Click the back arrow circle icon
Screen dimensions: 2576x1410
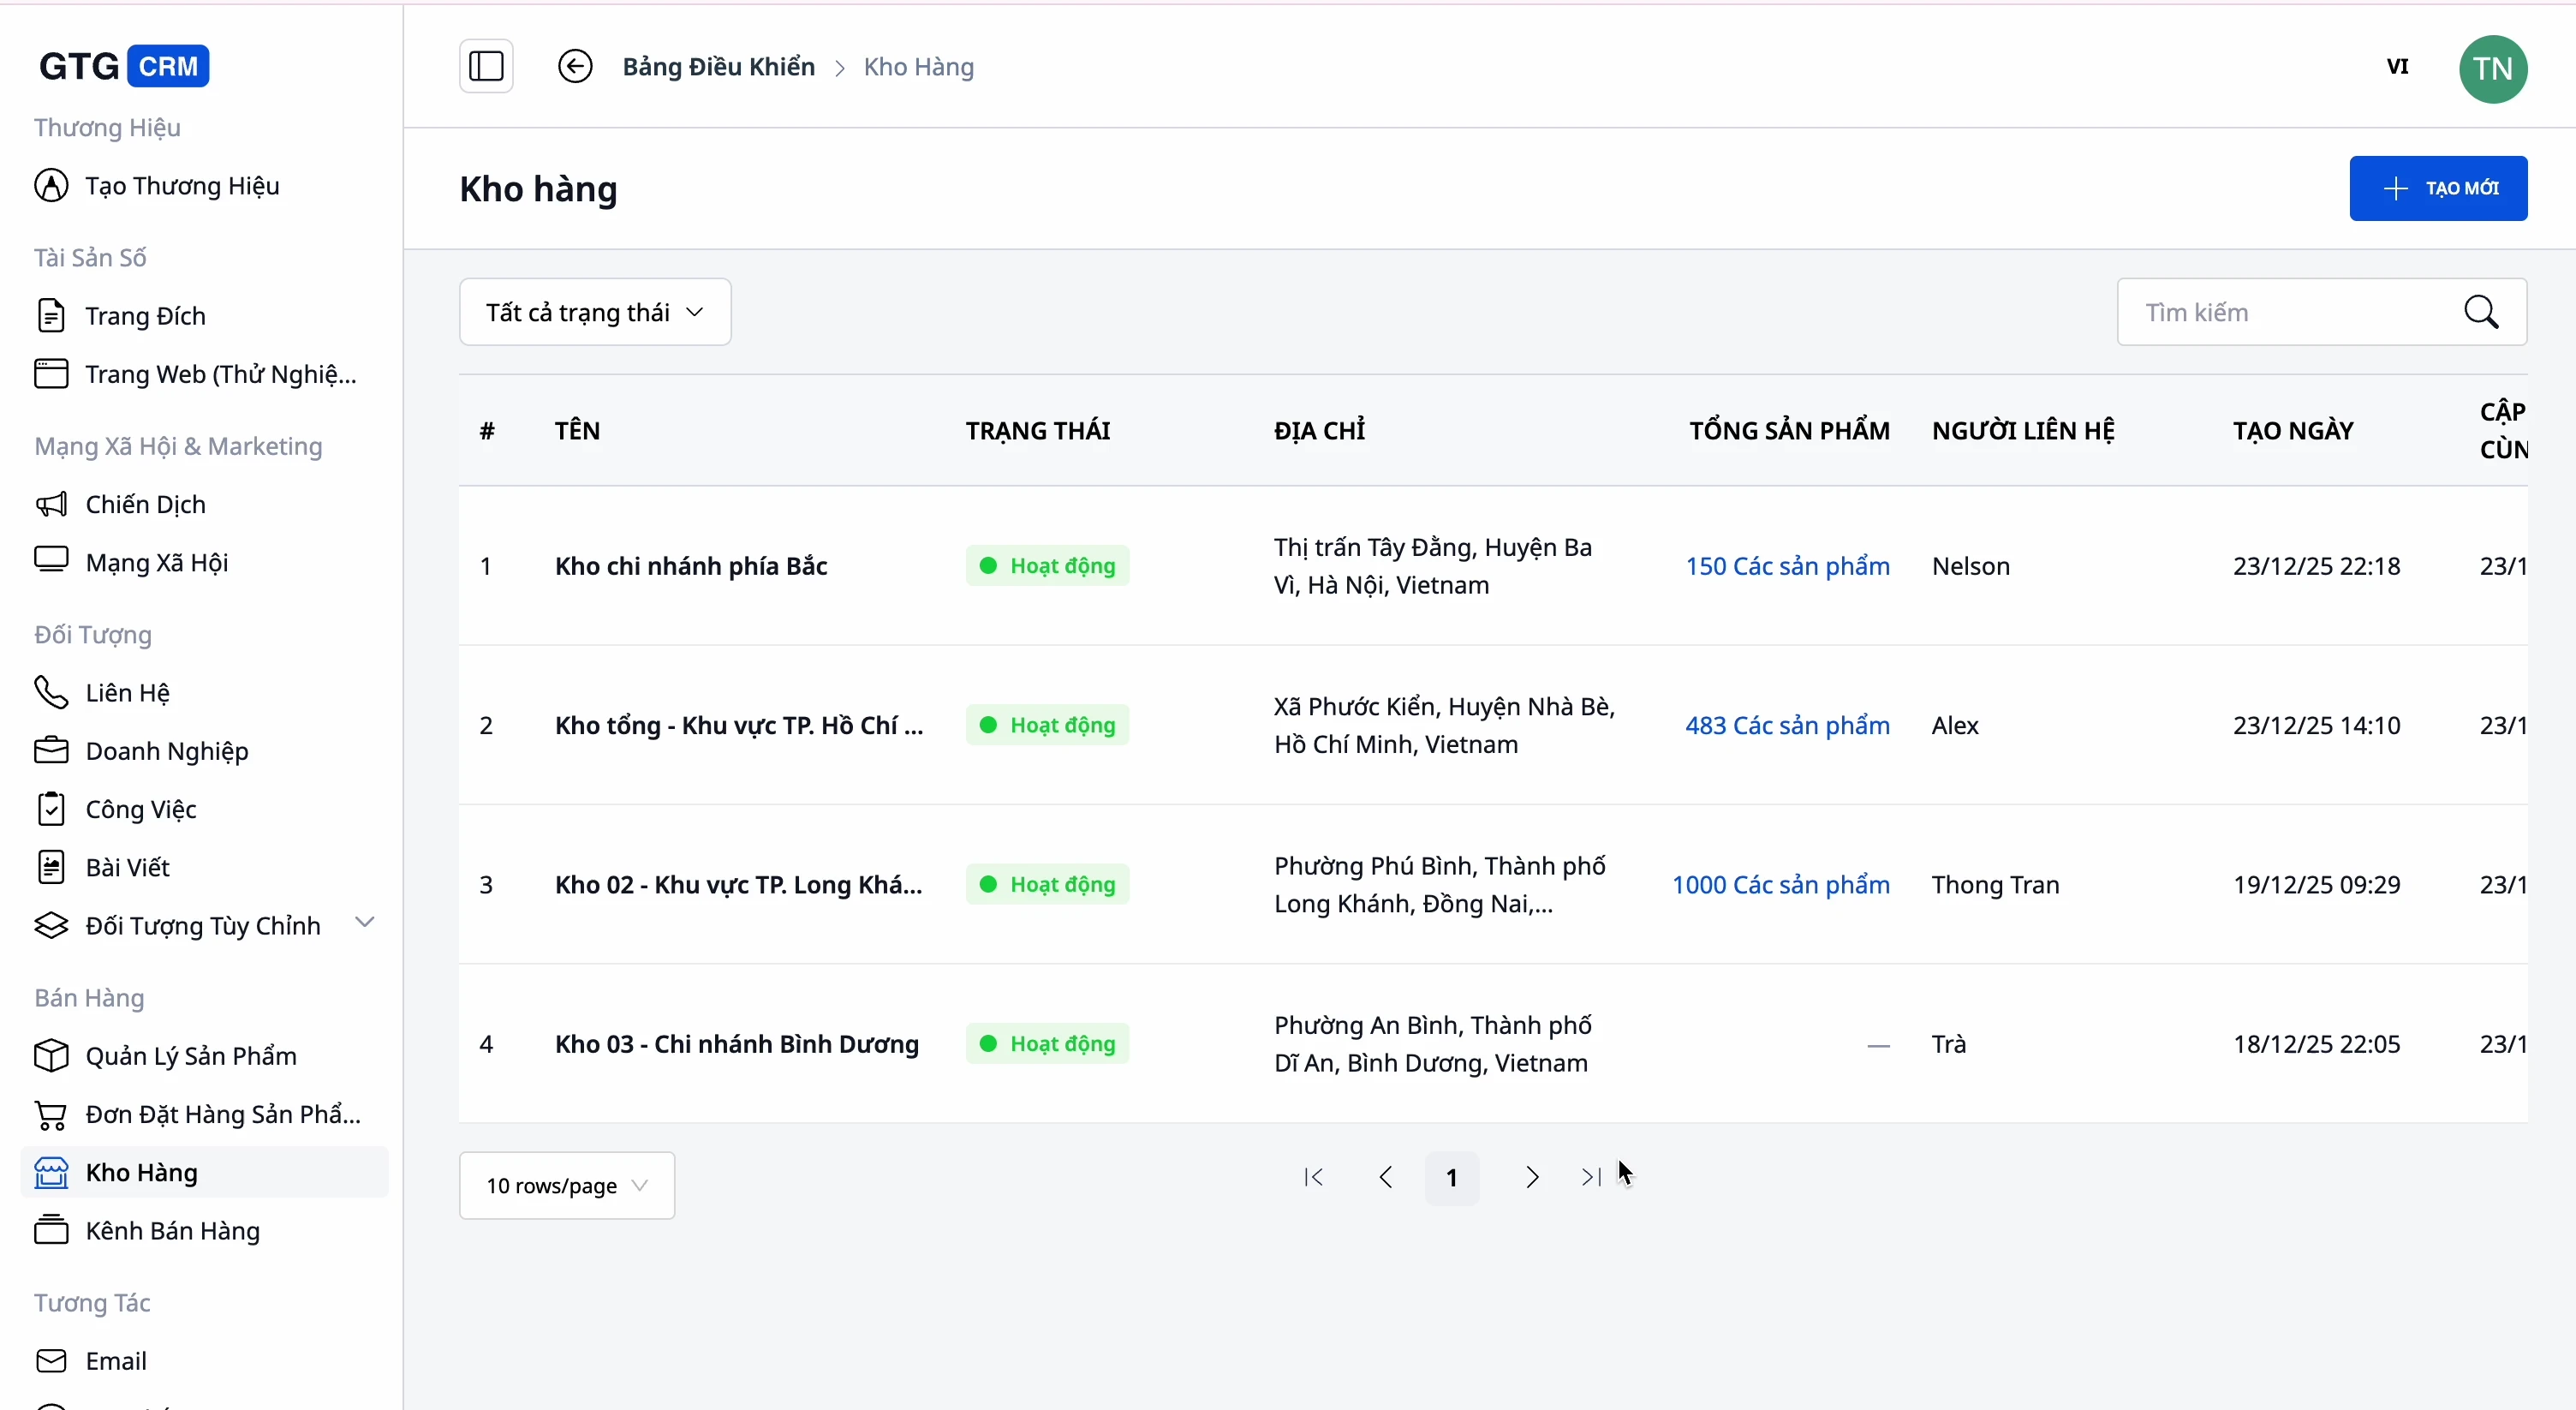575,67
